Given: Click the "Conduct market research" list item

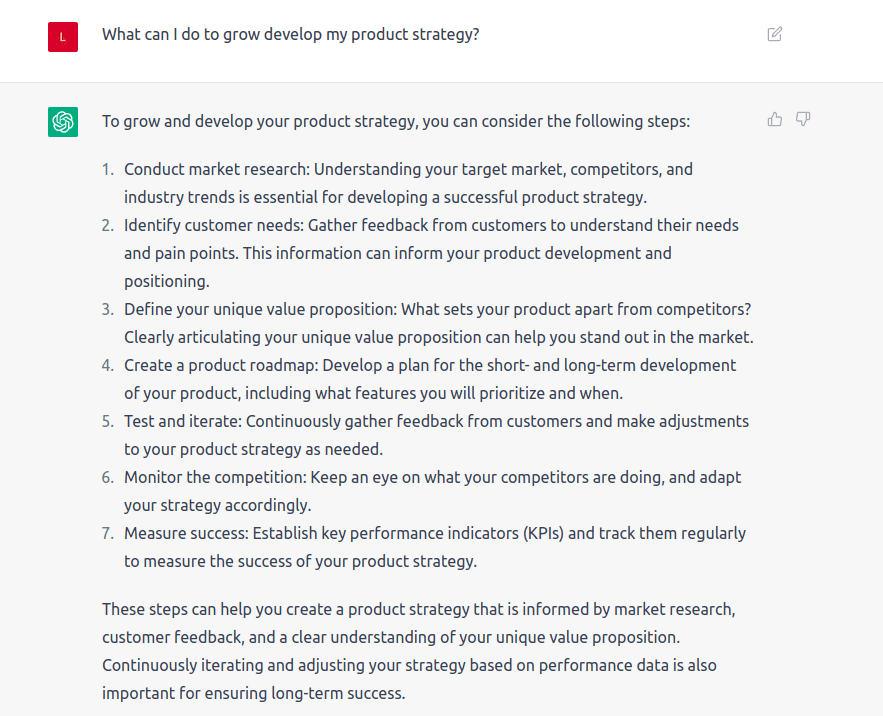Looking at the screenshot, I should (x=217, y=170).
